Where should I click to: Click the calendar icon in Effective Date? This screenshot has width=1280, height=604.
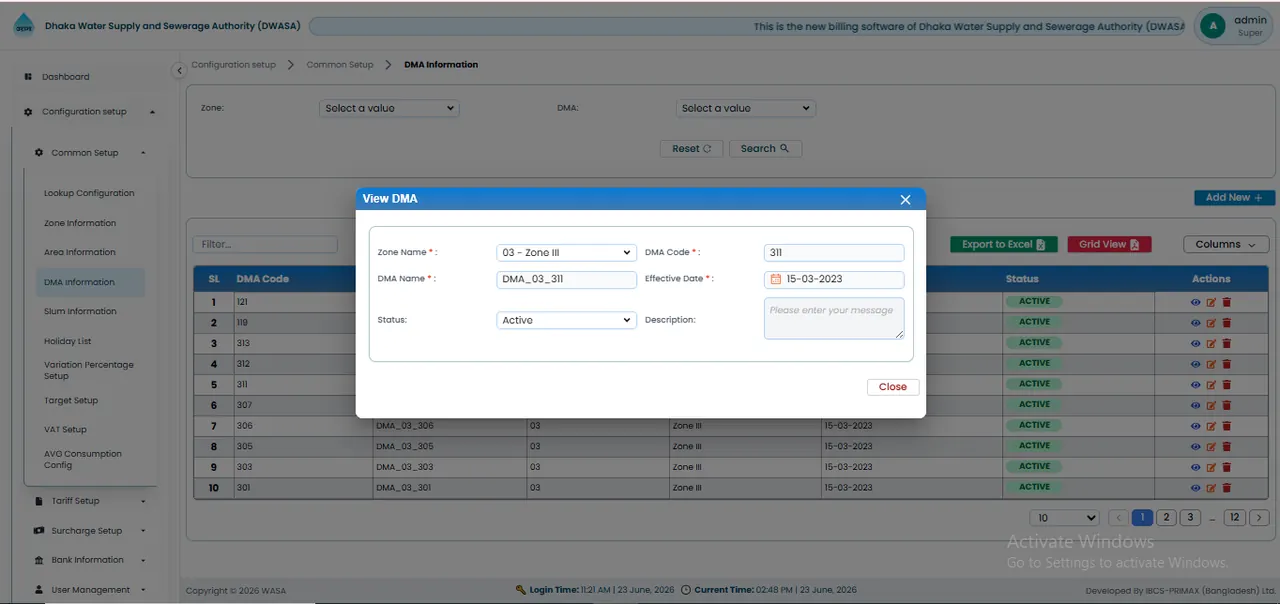point(775,280)
